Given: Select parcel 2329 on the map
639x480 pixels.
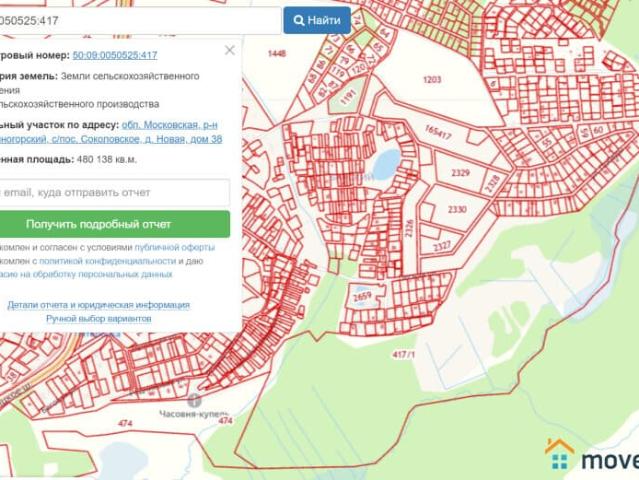Looking at the screenshot, I should pyautogui.click(x=461, y=173).
